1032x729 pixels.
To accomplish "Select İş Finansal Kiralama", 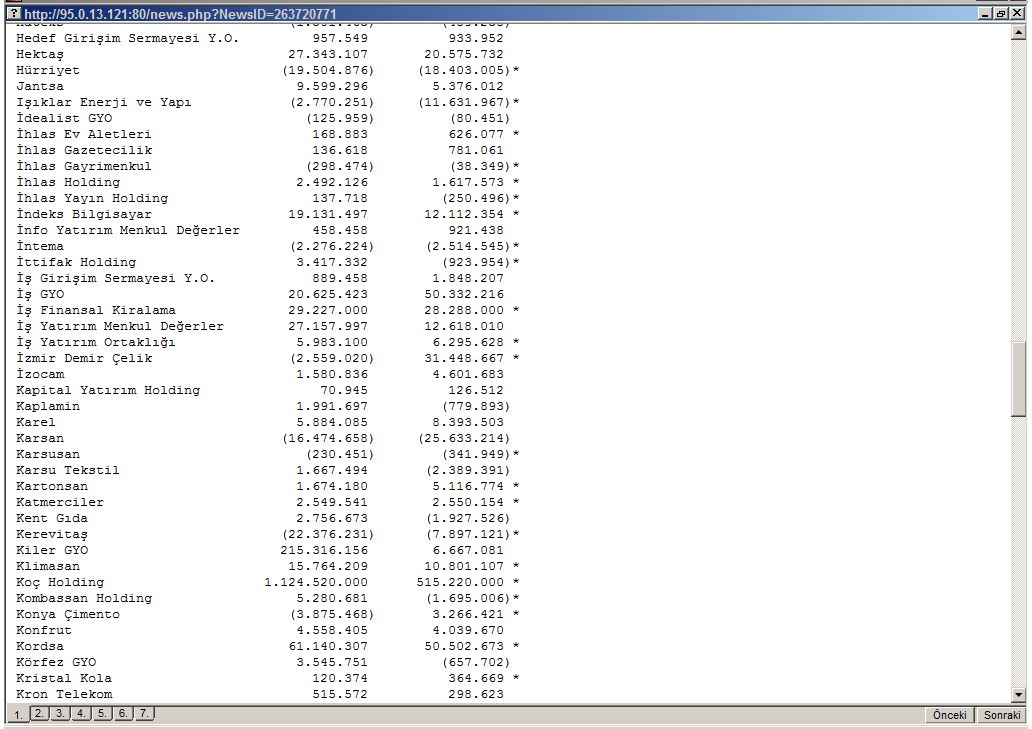I will (x=95, y=310).
